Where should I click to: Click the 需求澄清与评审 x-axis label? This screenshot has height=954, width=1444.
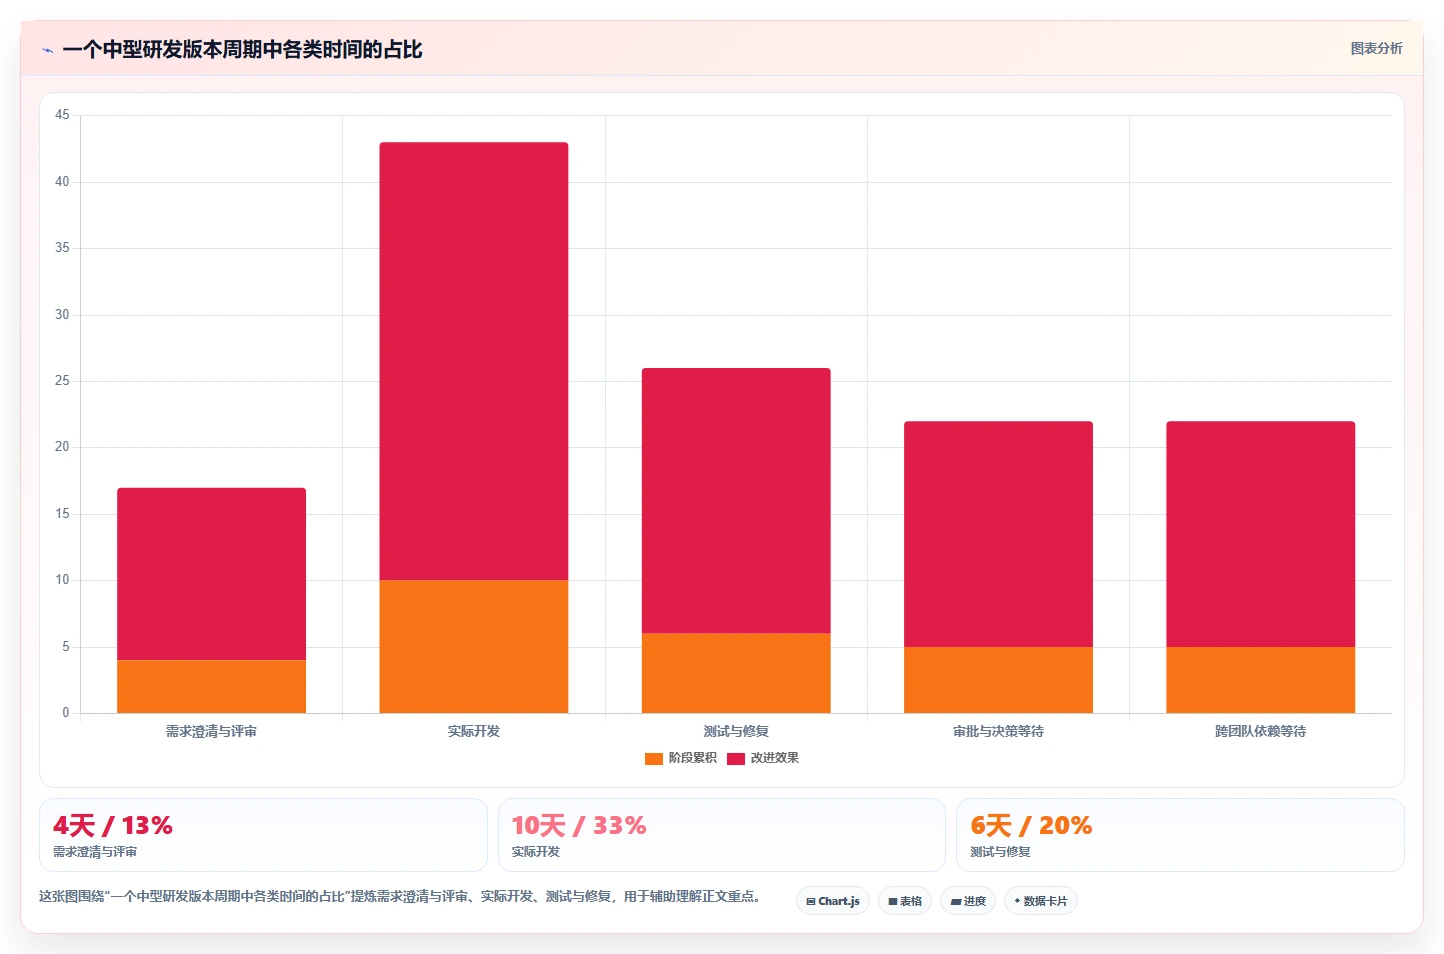tap(211, 732)
